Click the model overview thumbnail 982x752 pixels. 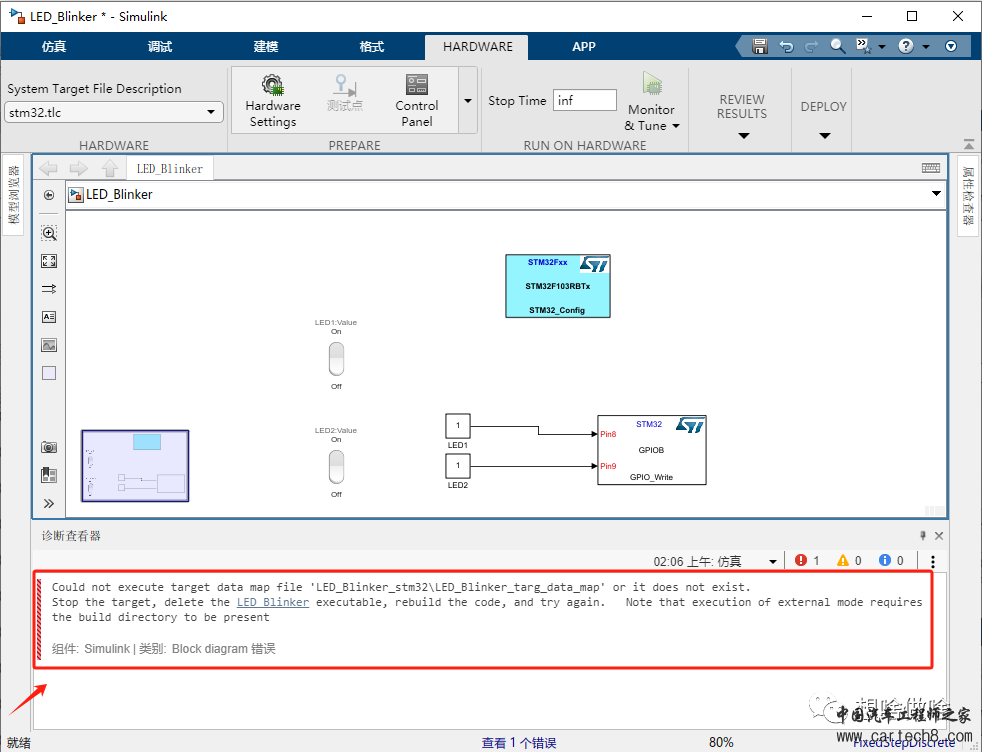click(135, 465)
